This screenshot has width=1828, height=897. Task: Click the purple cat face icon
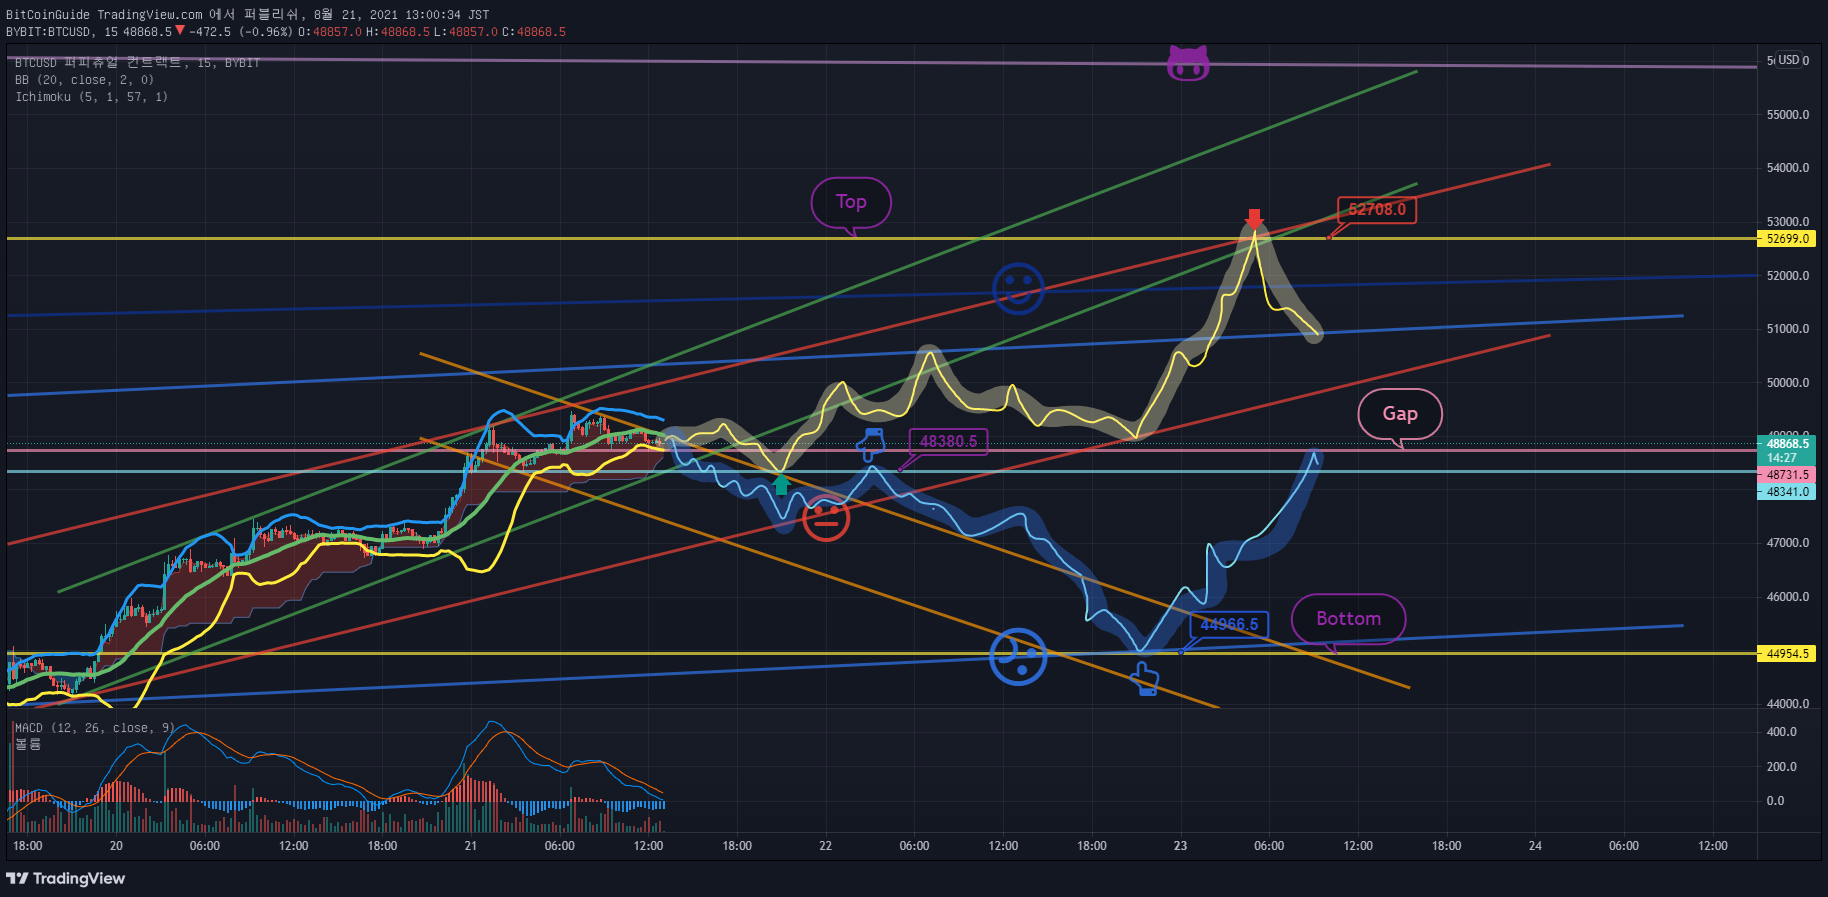coord(1188,64)
